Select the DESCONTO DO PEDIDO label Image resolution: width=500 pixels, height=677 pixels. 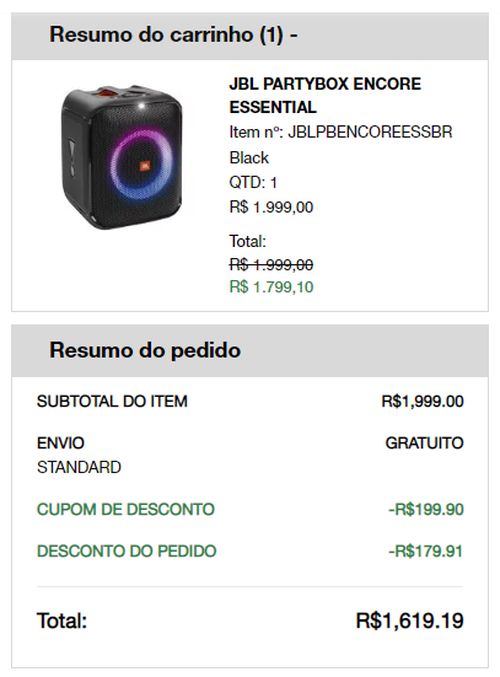[x=127, y=551]
